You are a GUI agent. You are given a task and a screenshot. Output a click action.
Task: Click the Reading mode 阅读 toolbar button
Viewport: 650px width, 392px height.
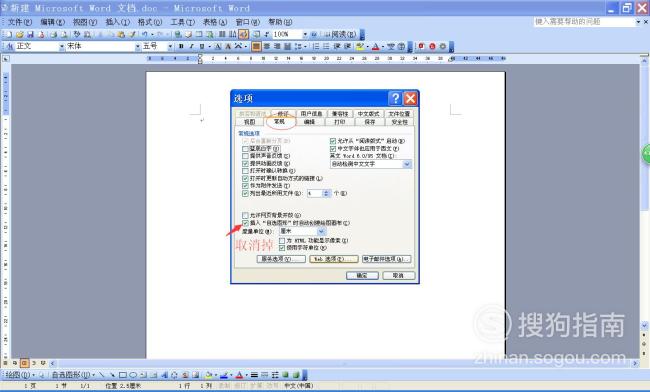pos(340,34)
